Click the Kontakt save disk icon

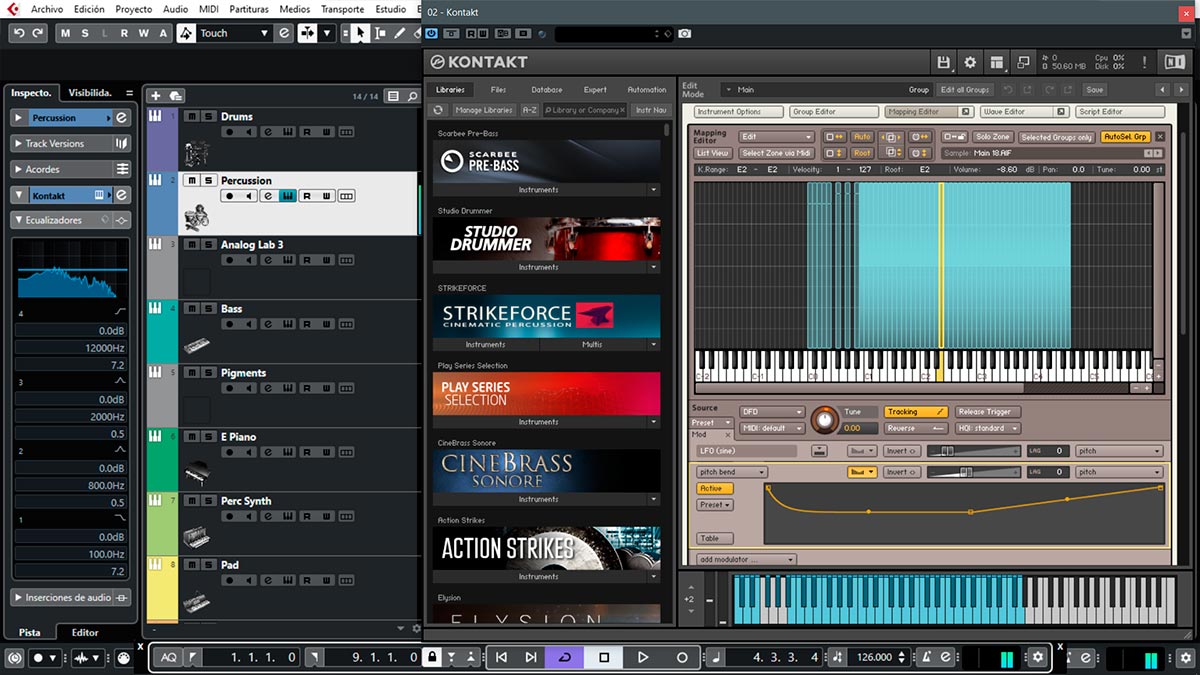943,62
